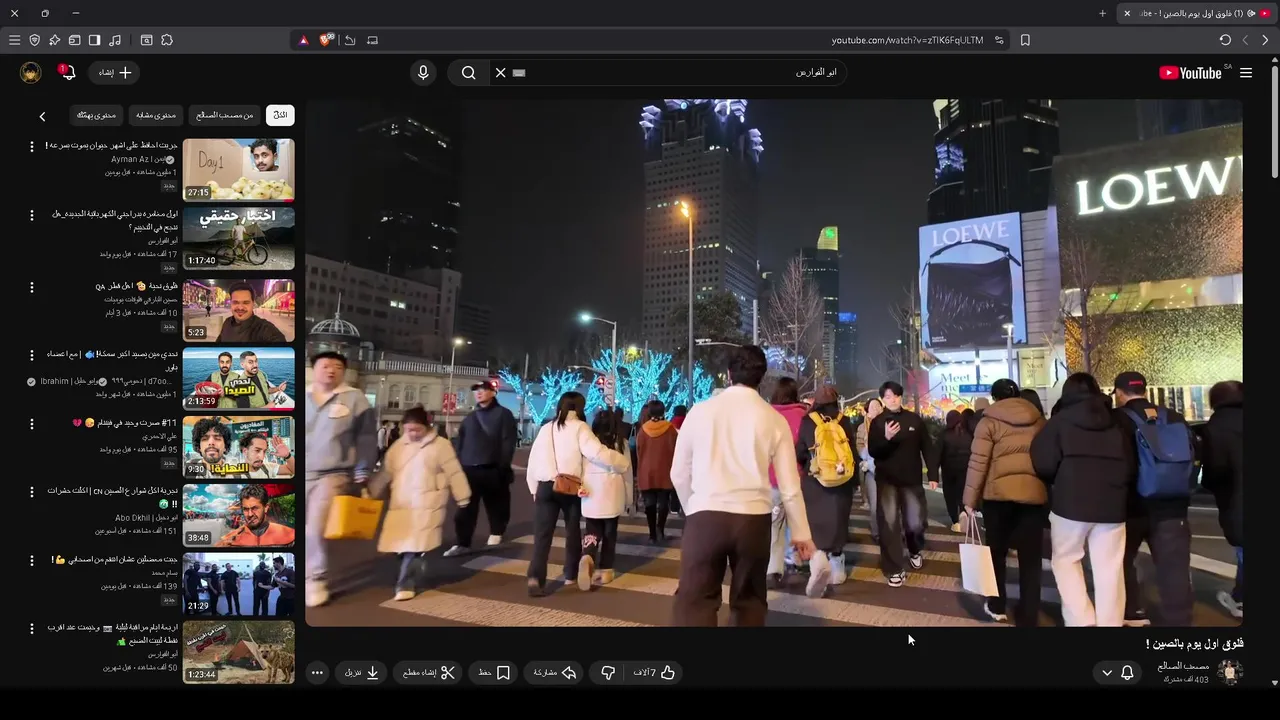Open the YouTube notifications bell
This screenshot has height=720, width=1280.
coord(67,72)
